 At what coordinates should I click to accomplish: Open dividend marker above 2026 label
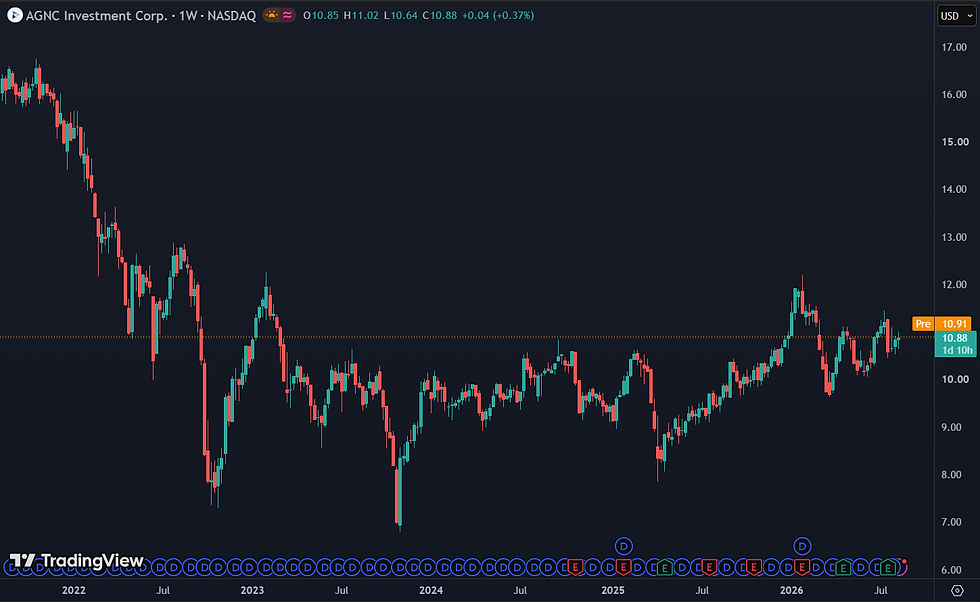point(802,546)
